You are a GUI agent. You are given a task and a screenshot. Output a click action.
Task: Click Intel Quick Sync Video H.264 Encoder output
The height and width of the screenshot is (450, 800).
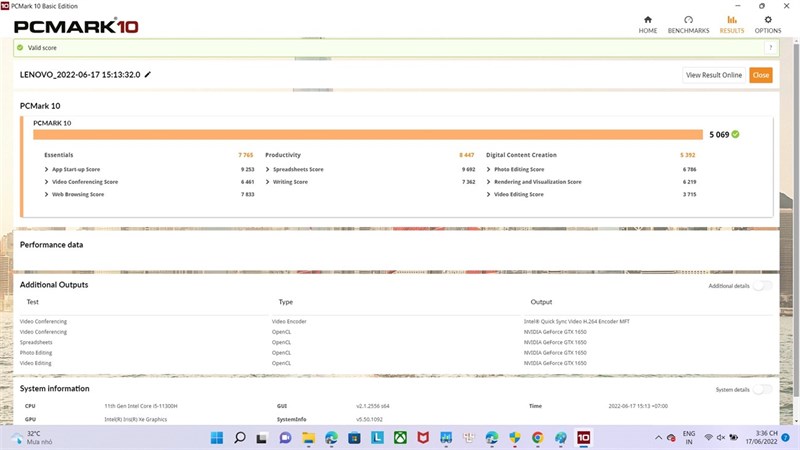577,321
